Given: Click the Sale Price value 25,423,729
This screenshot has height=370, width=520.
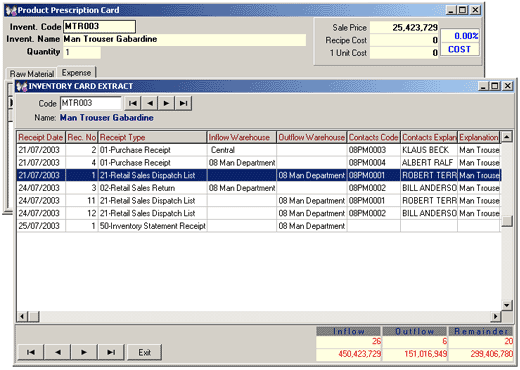Looking at the screenshot, I should tap(404, 28).
